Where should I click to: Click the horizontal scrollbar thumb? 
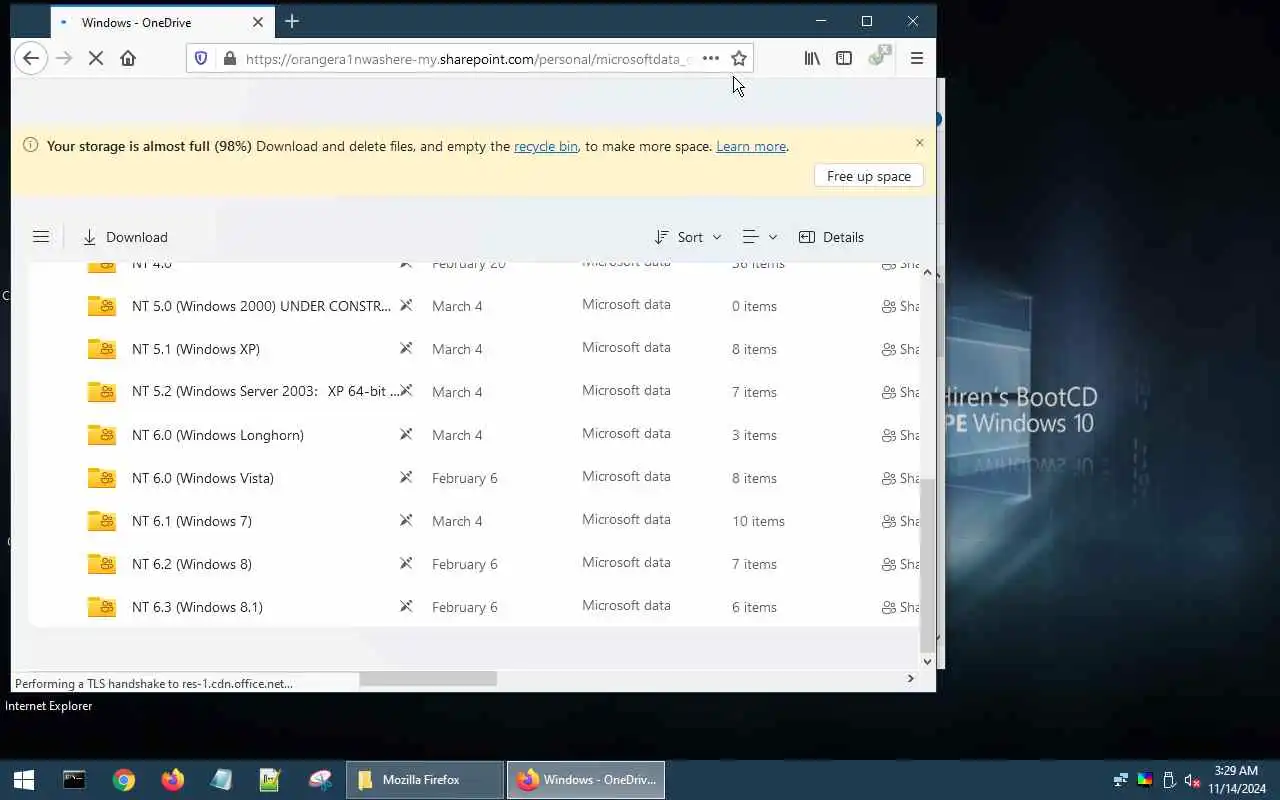click(x=428, y=678)
